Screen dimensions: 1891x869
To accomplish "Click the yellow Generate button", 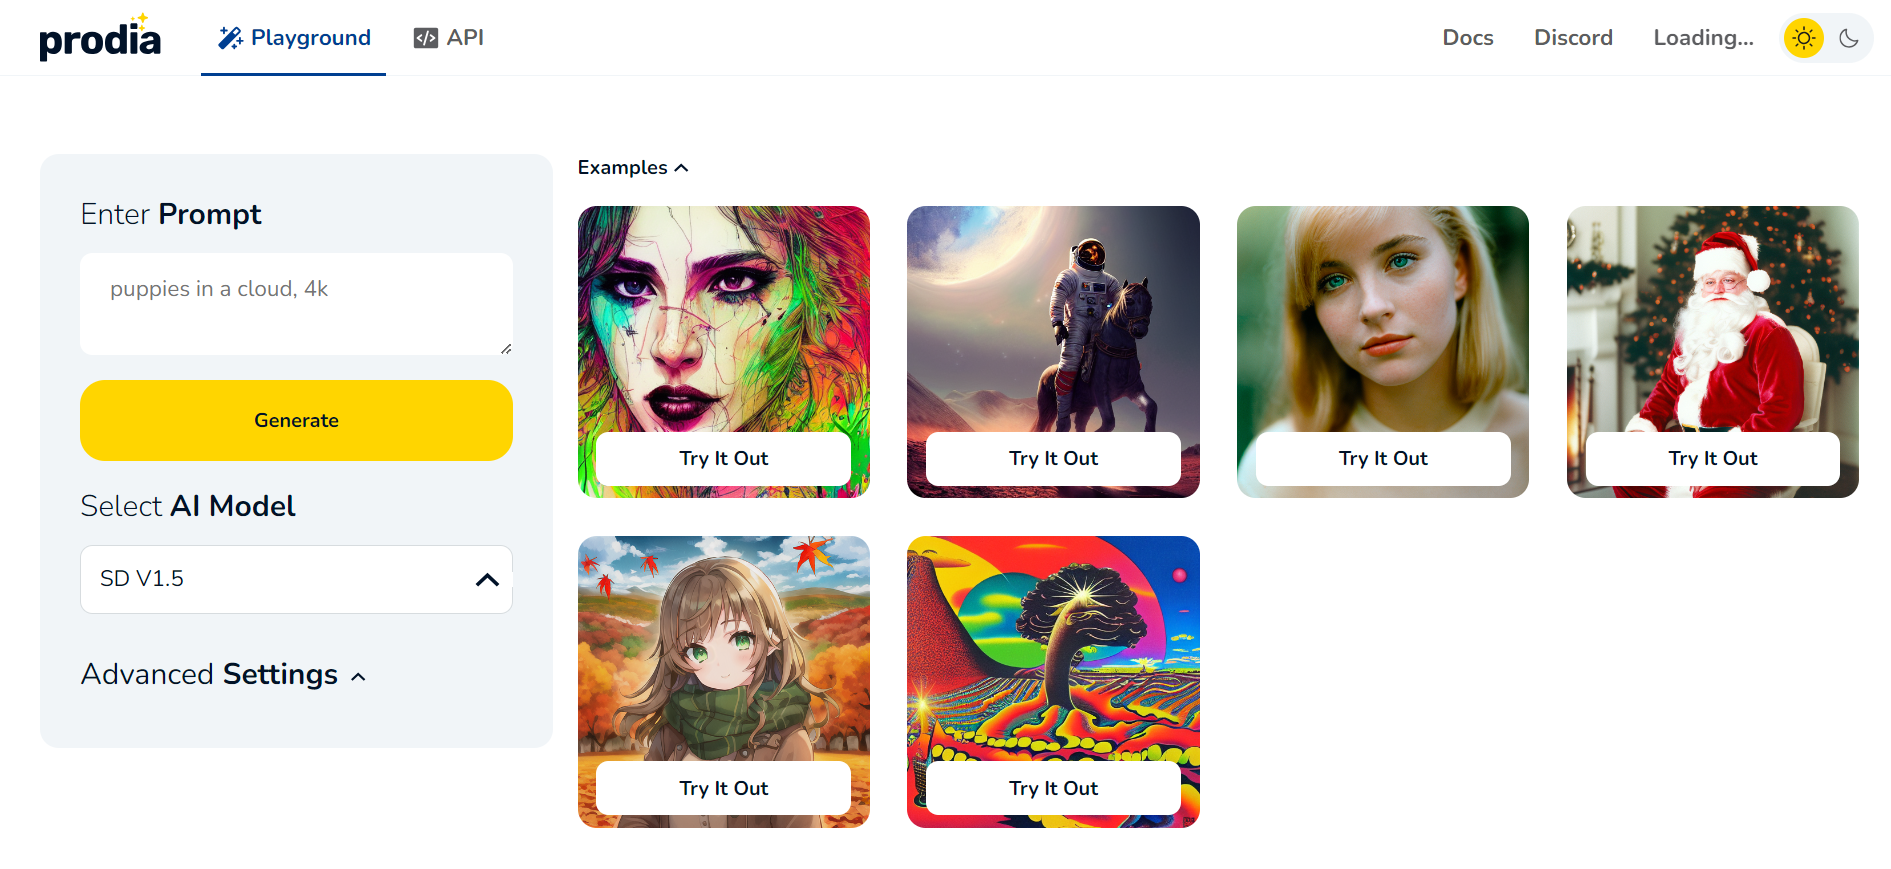I will pyautogui.click(x=296, y=420).
